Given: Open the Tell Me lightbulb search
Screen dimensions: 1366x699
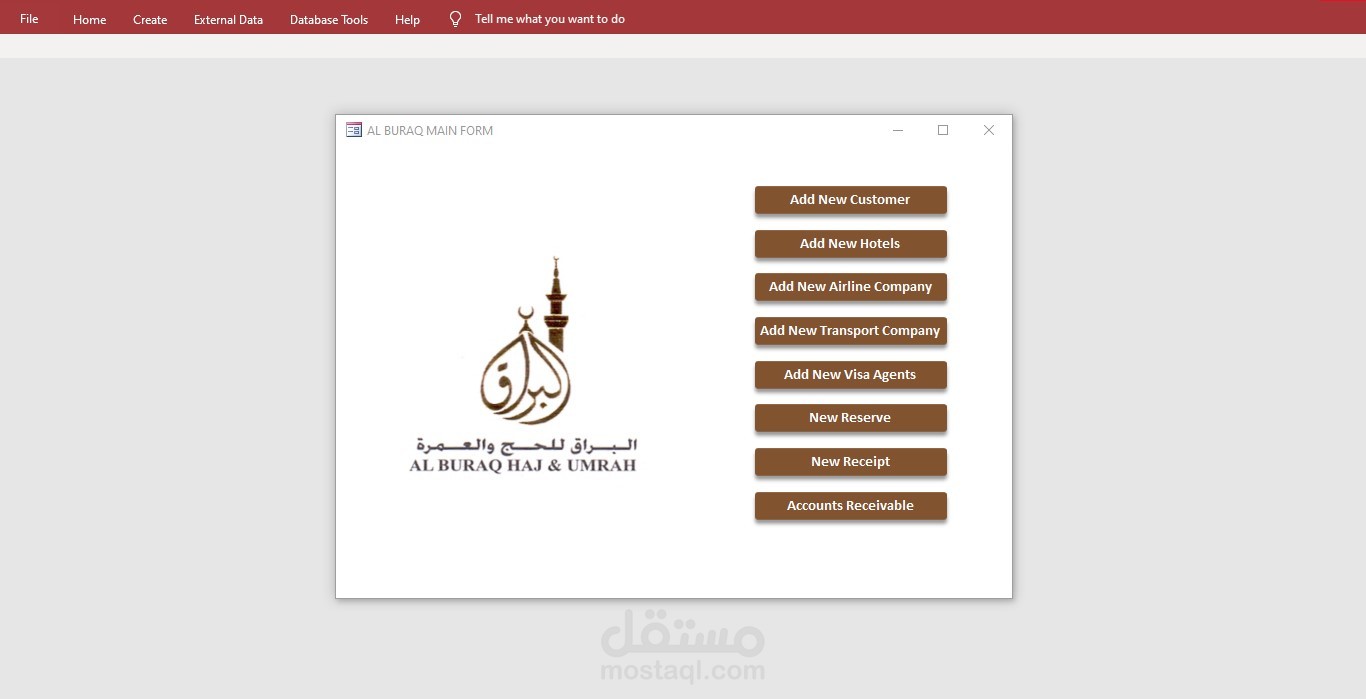Looking at the screenshot, I should point(455,17).
